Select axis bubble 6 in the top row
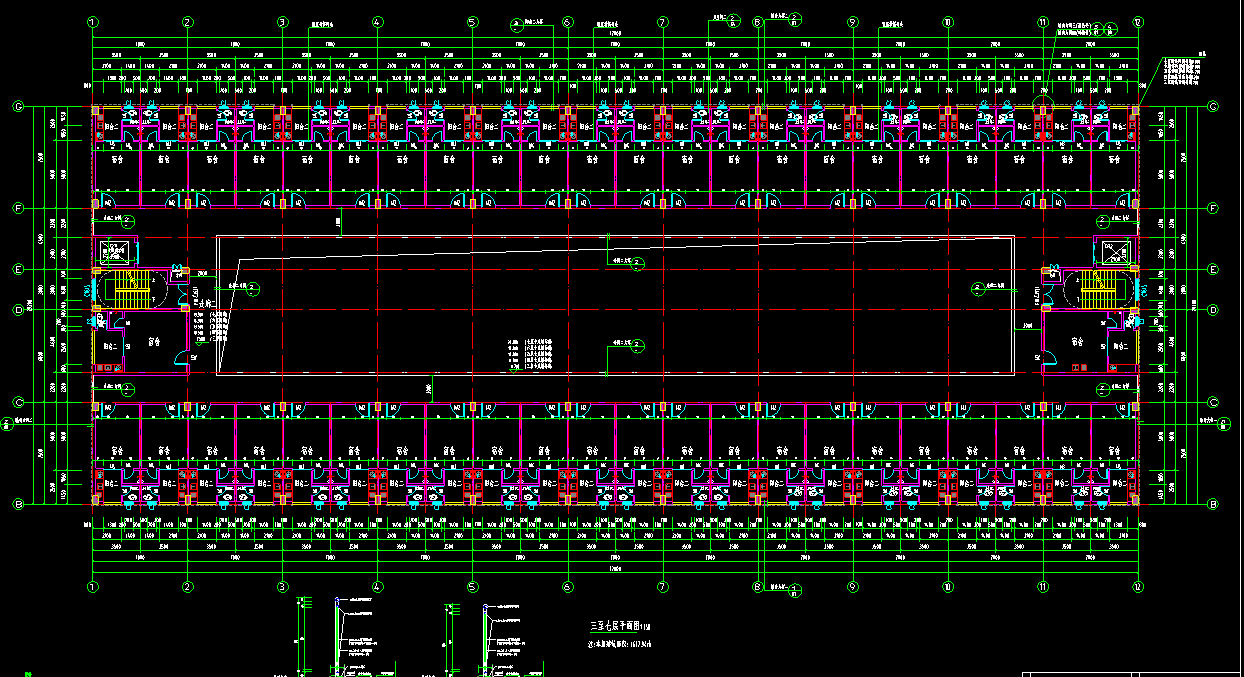Screen dimensions: 1244x677 567,21
